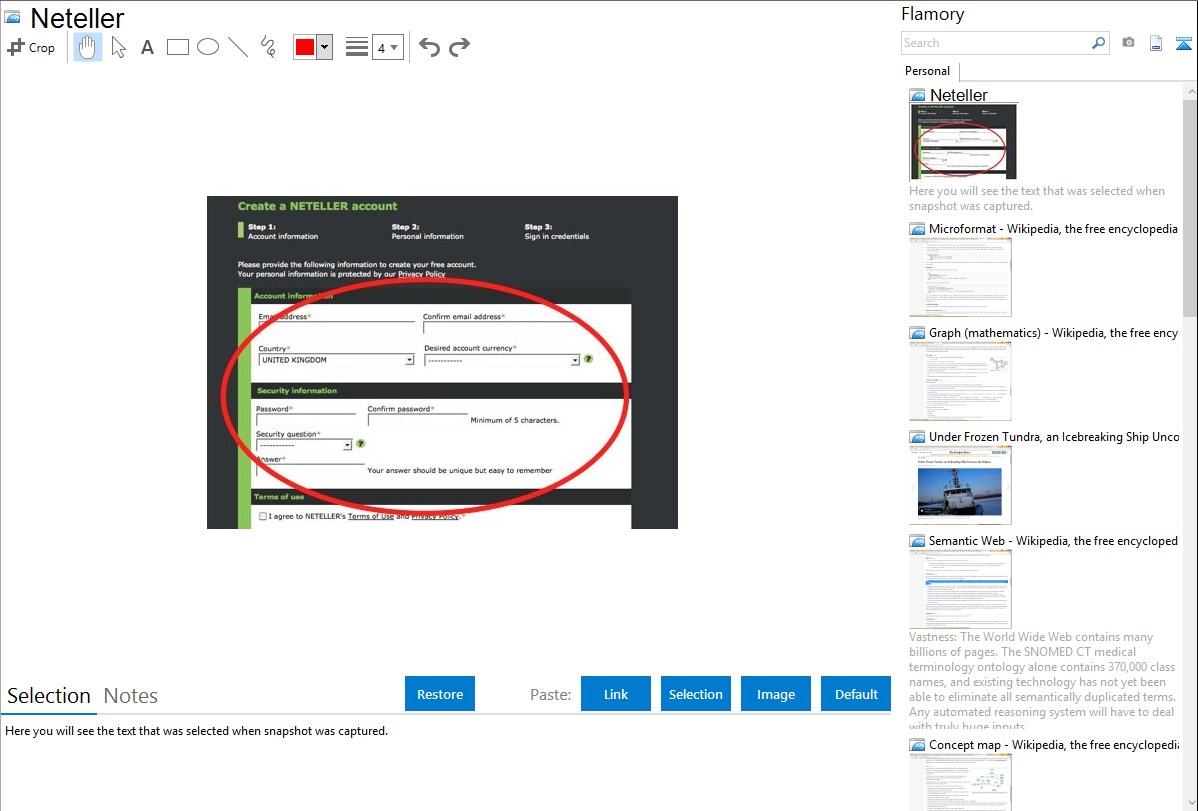Screen dimensions: 1198x811
Task: Open the color picker dropdown arrow
Action: 324,47
